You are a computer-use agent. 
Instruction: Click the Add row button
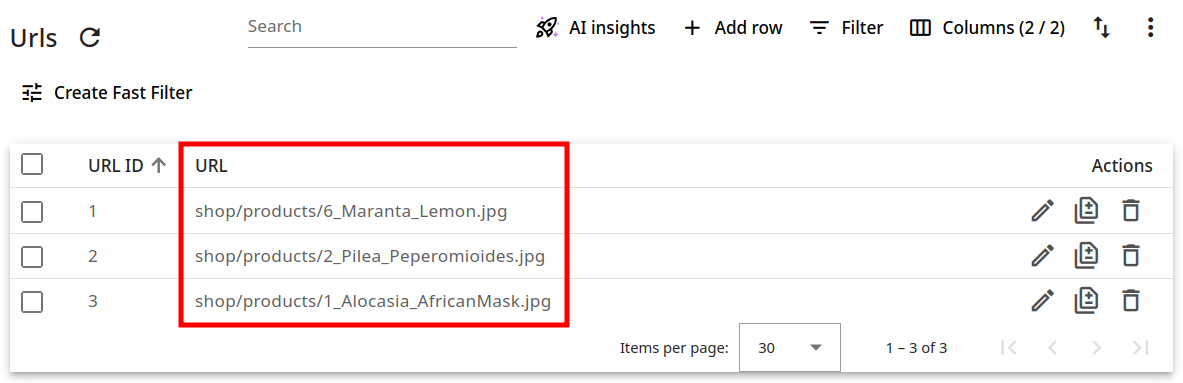tap(733, 28)
